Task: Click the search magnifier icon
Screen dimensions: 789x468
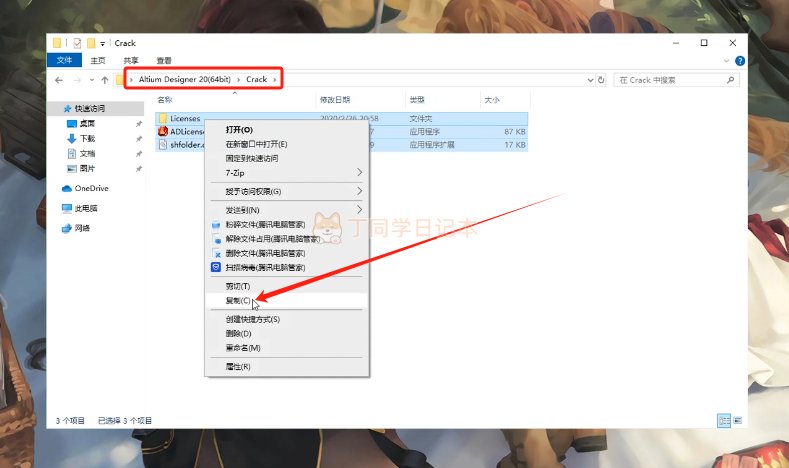Action: pyautogui.click(x=730, y=80)
